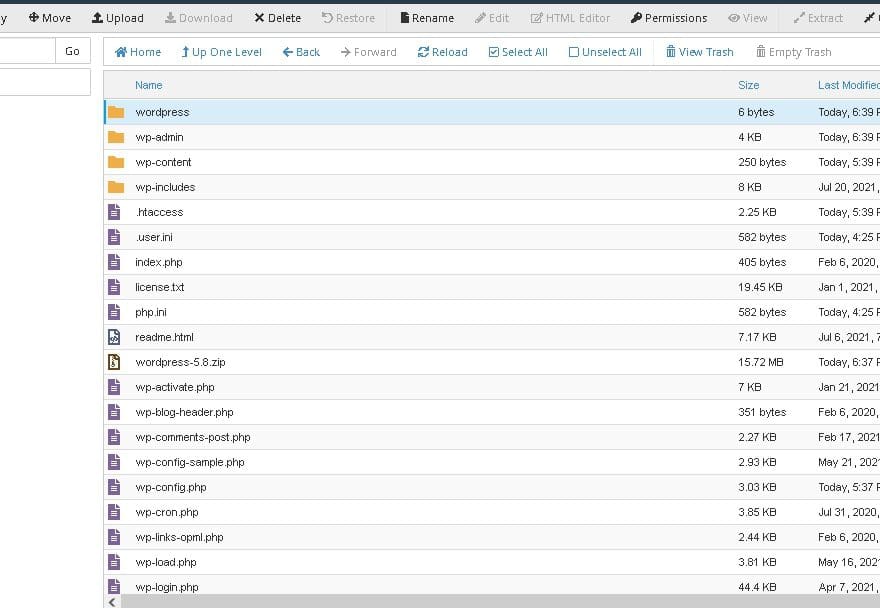Click the 15.72 MB size cell
The height and width of the screenshot is (608, 880).
(x=760, y=362)
